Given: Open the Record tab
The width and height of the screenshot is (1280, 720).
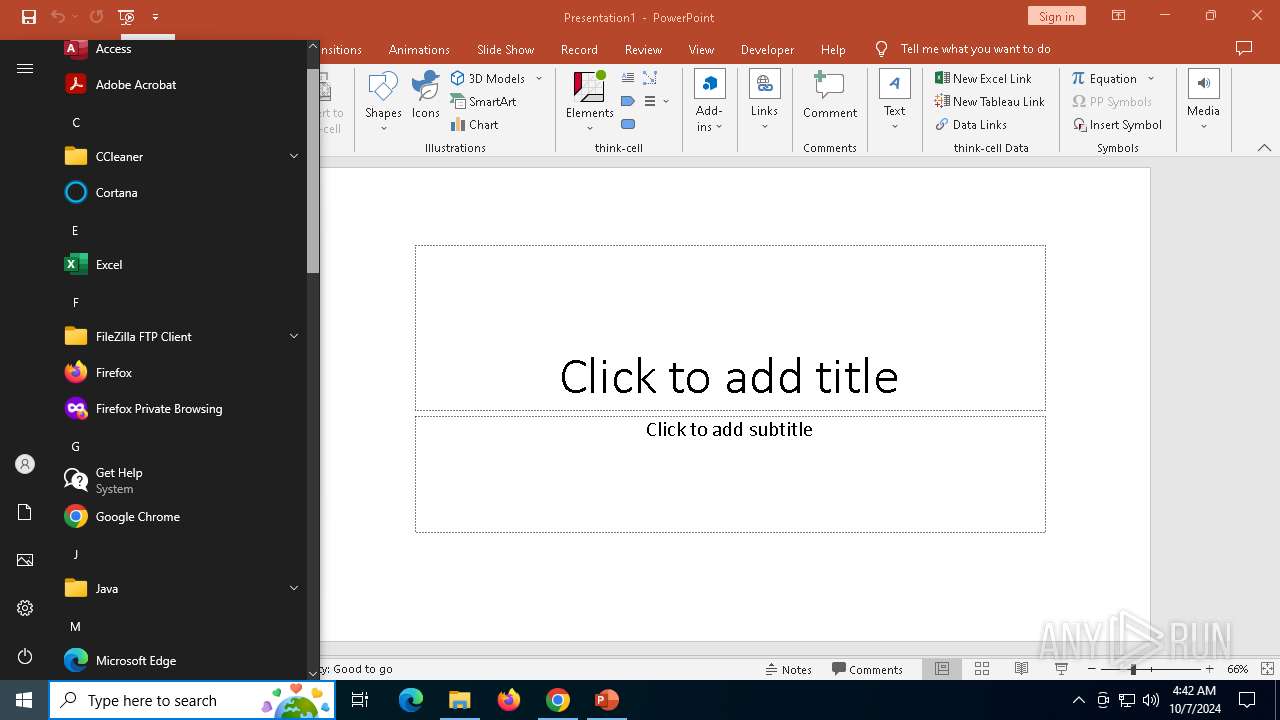Looking at the screenshot, I should [x=579, y=49].
